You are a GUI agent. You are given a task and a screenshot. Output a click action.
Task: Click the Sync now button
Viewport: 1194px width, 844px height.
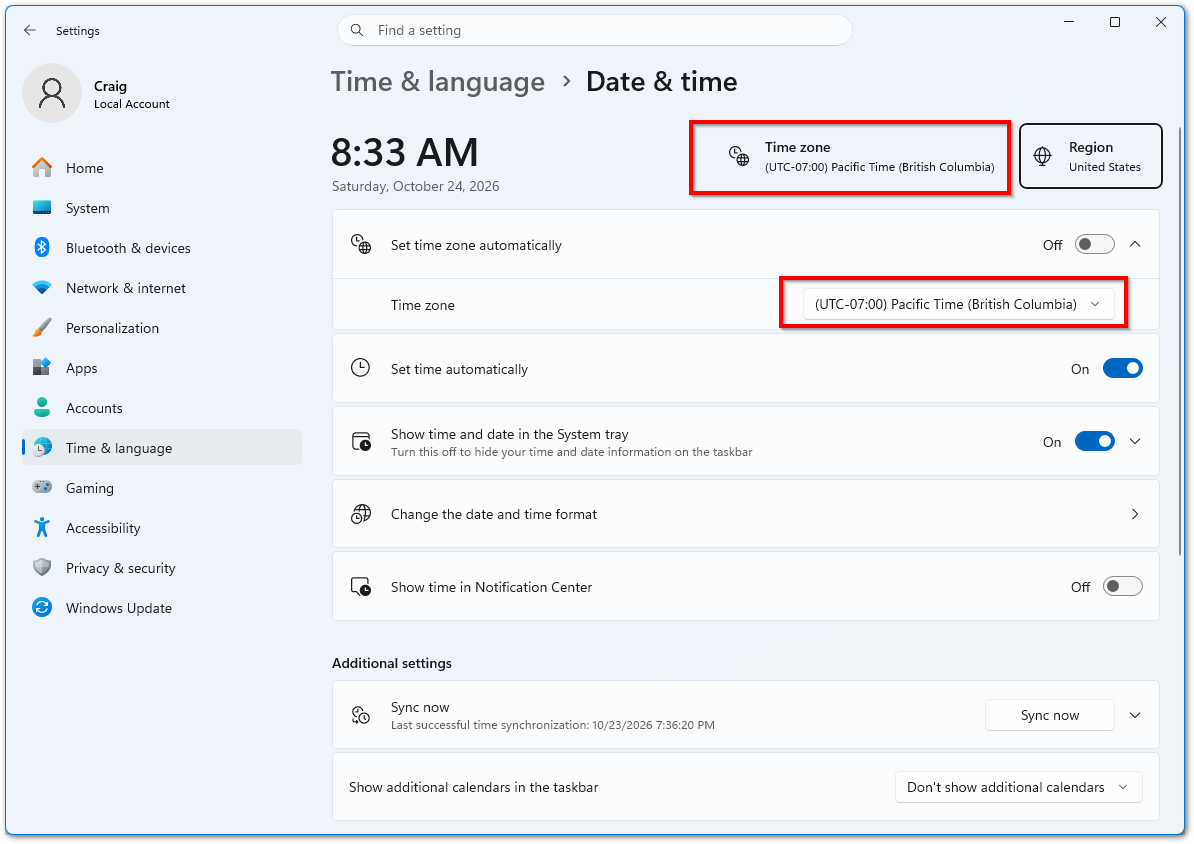[x=1049, y=715]
